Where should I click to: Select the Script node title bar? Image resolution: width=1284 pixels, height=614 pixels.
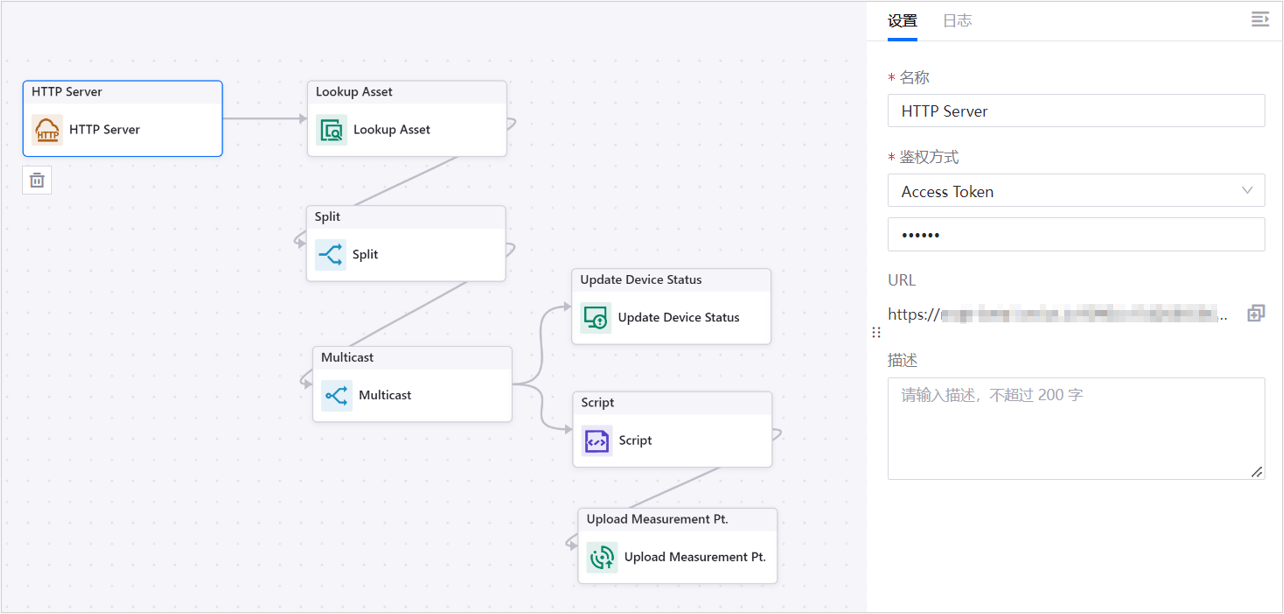(672, 402)
